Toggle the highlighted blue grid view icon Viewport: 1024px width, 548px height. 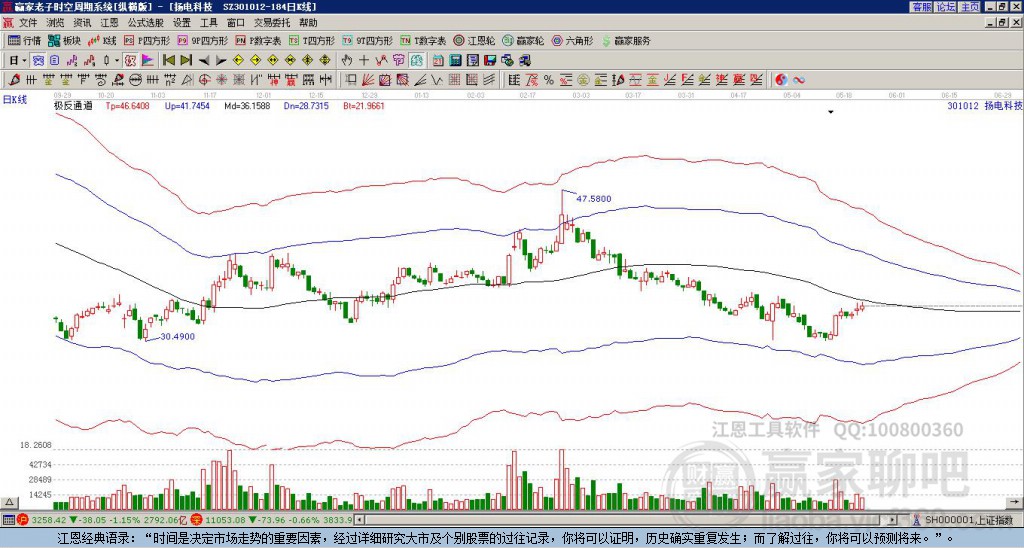[x=38, y=60]
